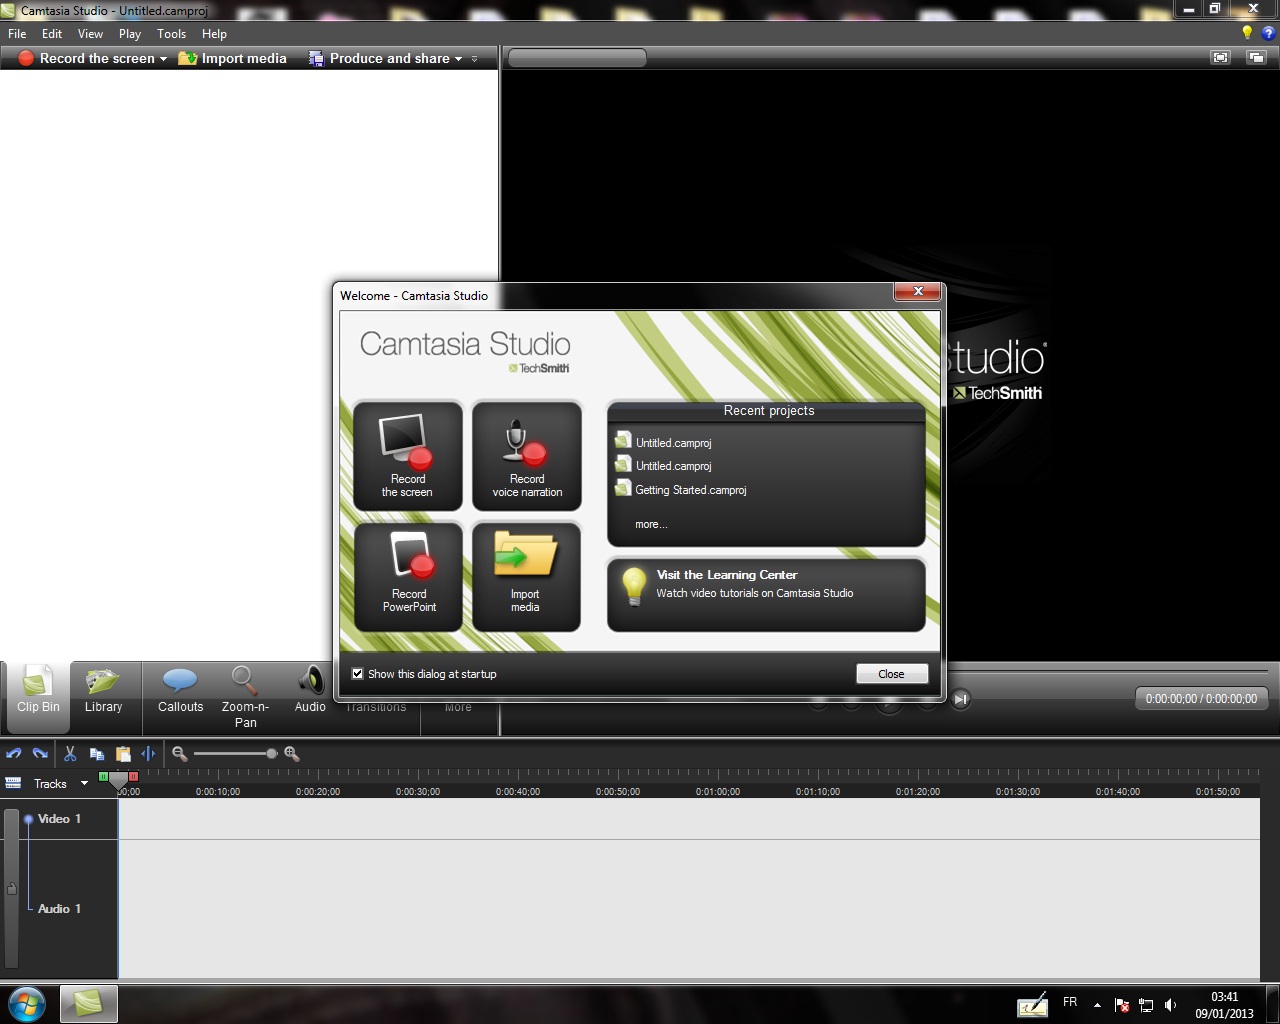Click the Video 1 track label
The height and width of the screenshot is (1024, 1280).
point(59,819)
